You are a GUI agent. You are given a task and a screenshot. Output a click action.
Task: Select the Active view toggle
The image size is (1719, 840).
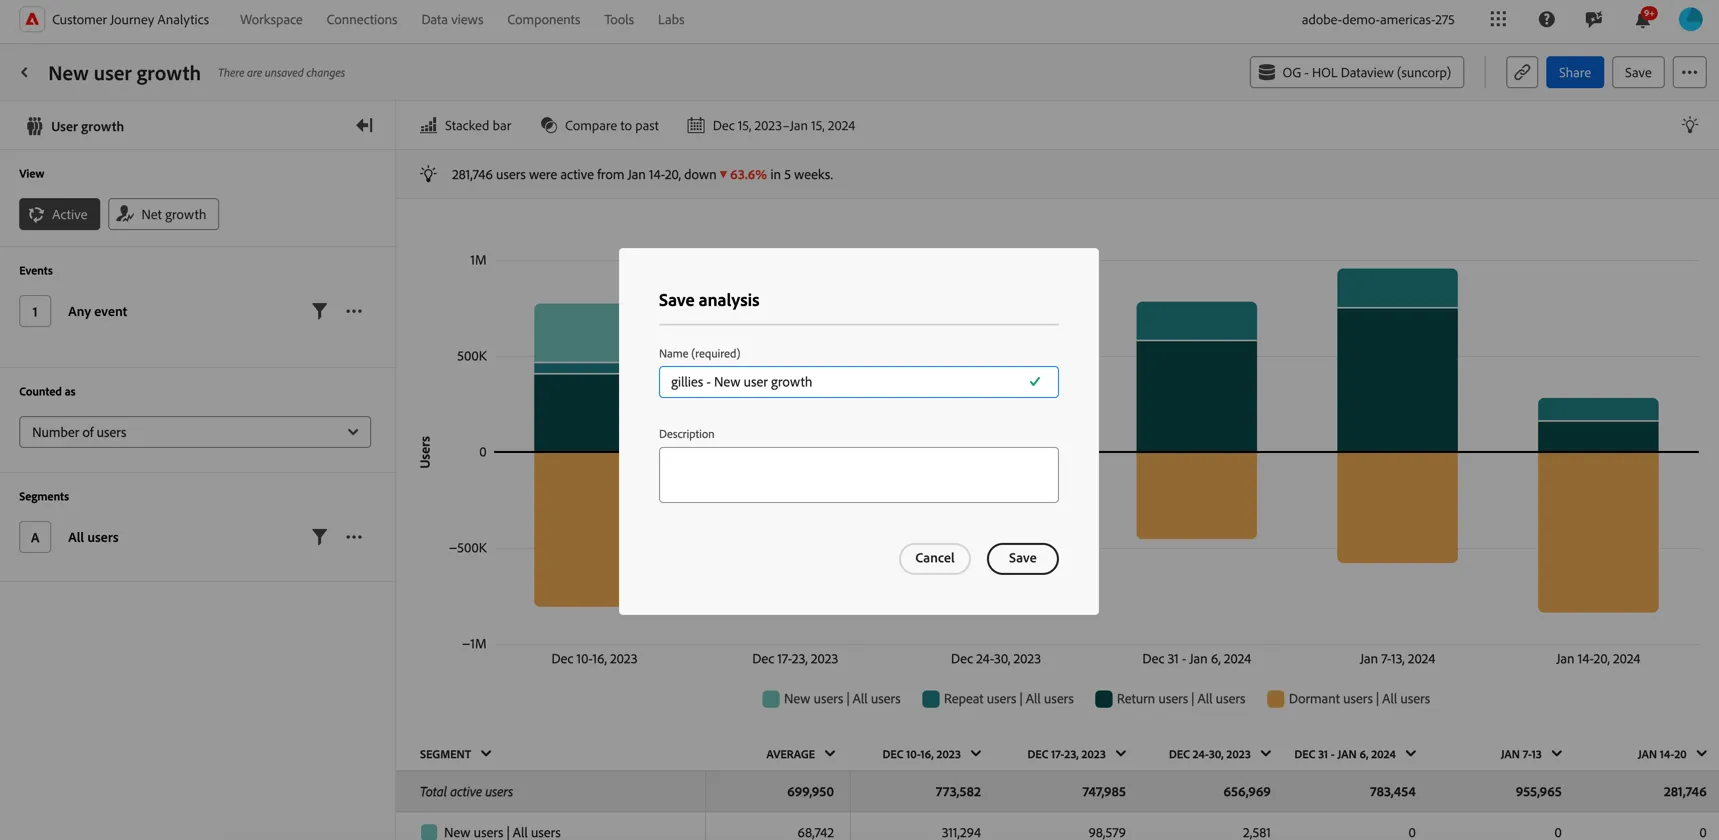coord(59,214)
